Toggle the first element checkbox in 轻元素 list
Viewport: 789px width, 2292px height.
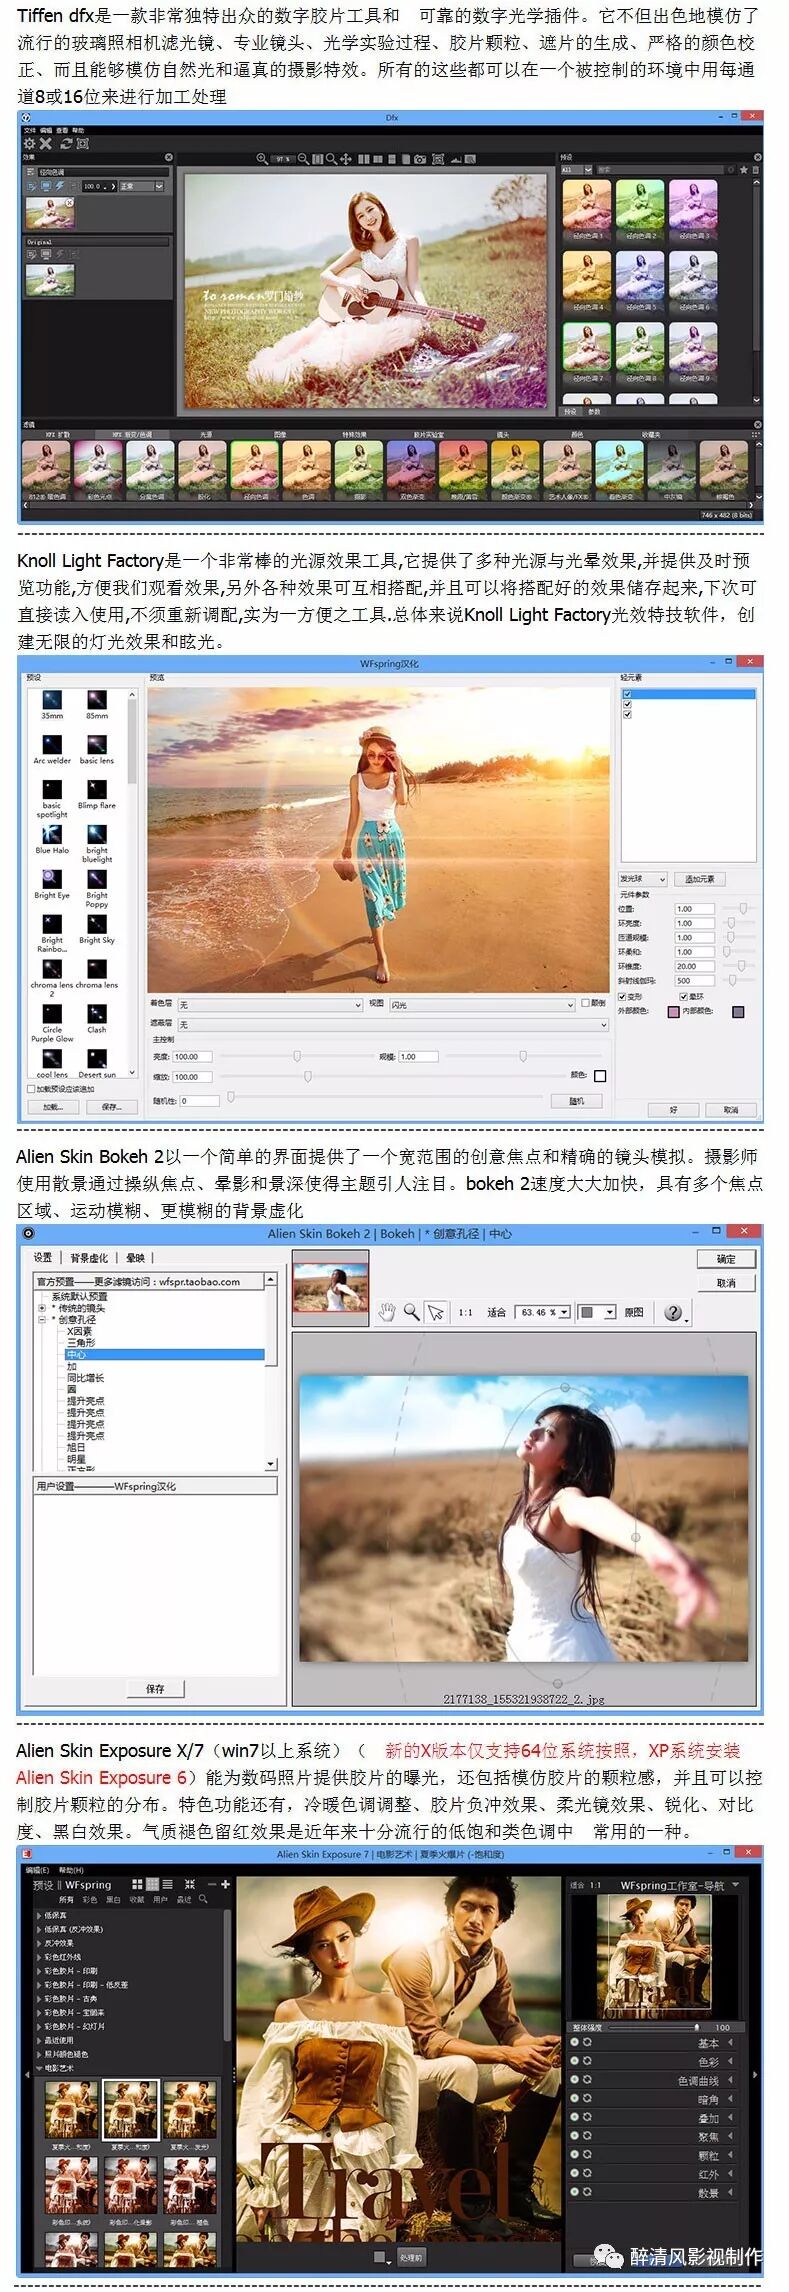pyautogui.click(x=627, y=693)
